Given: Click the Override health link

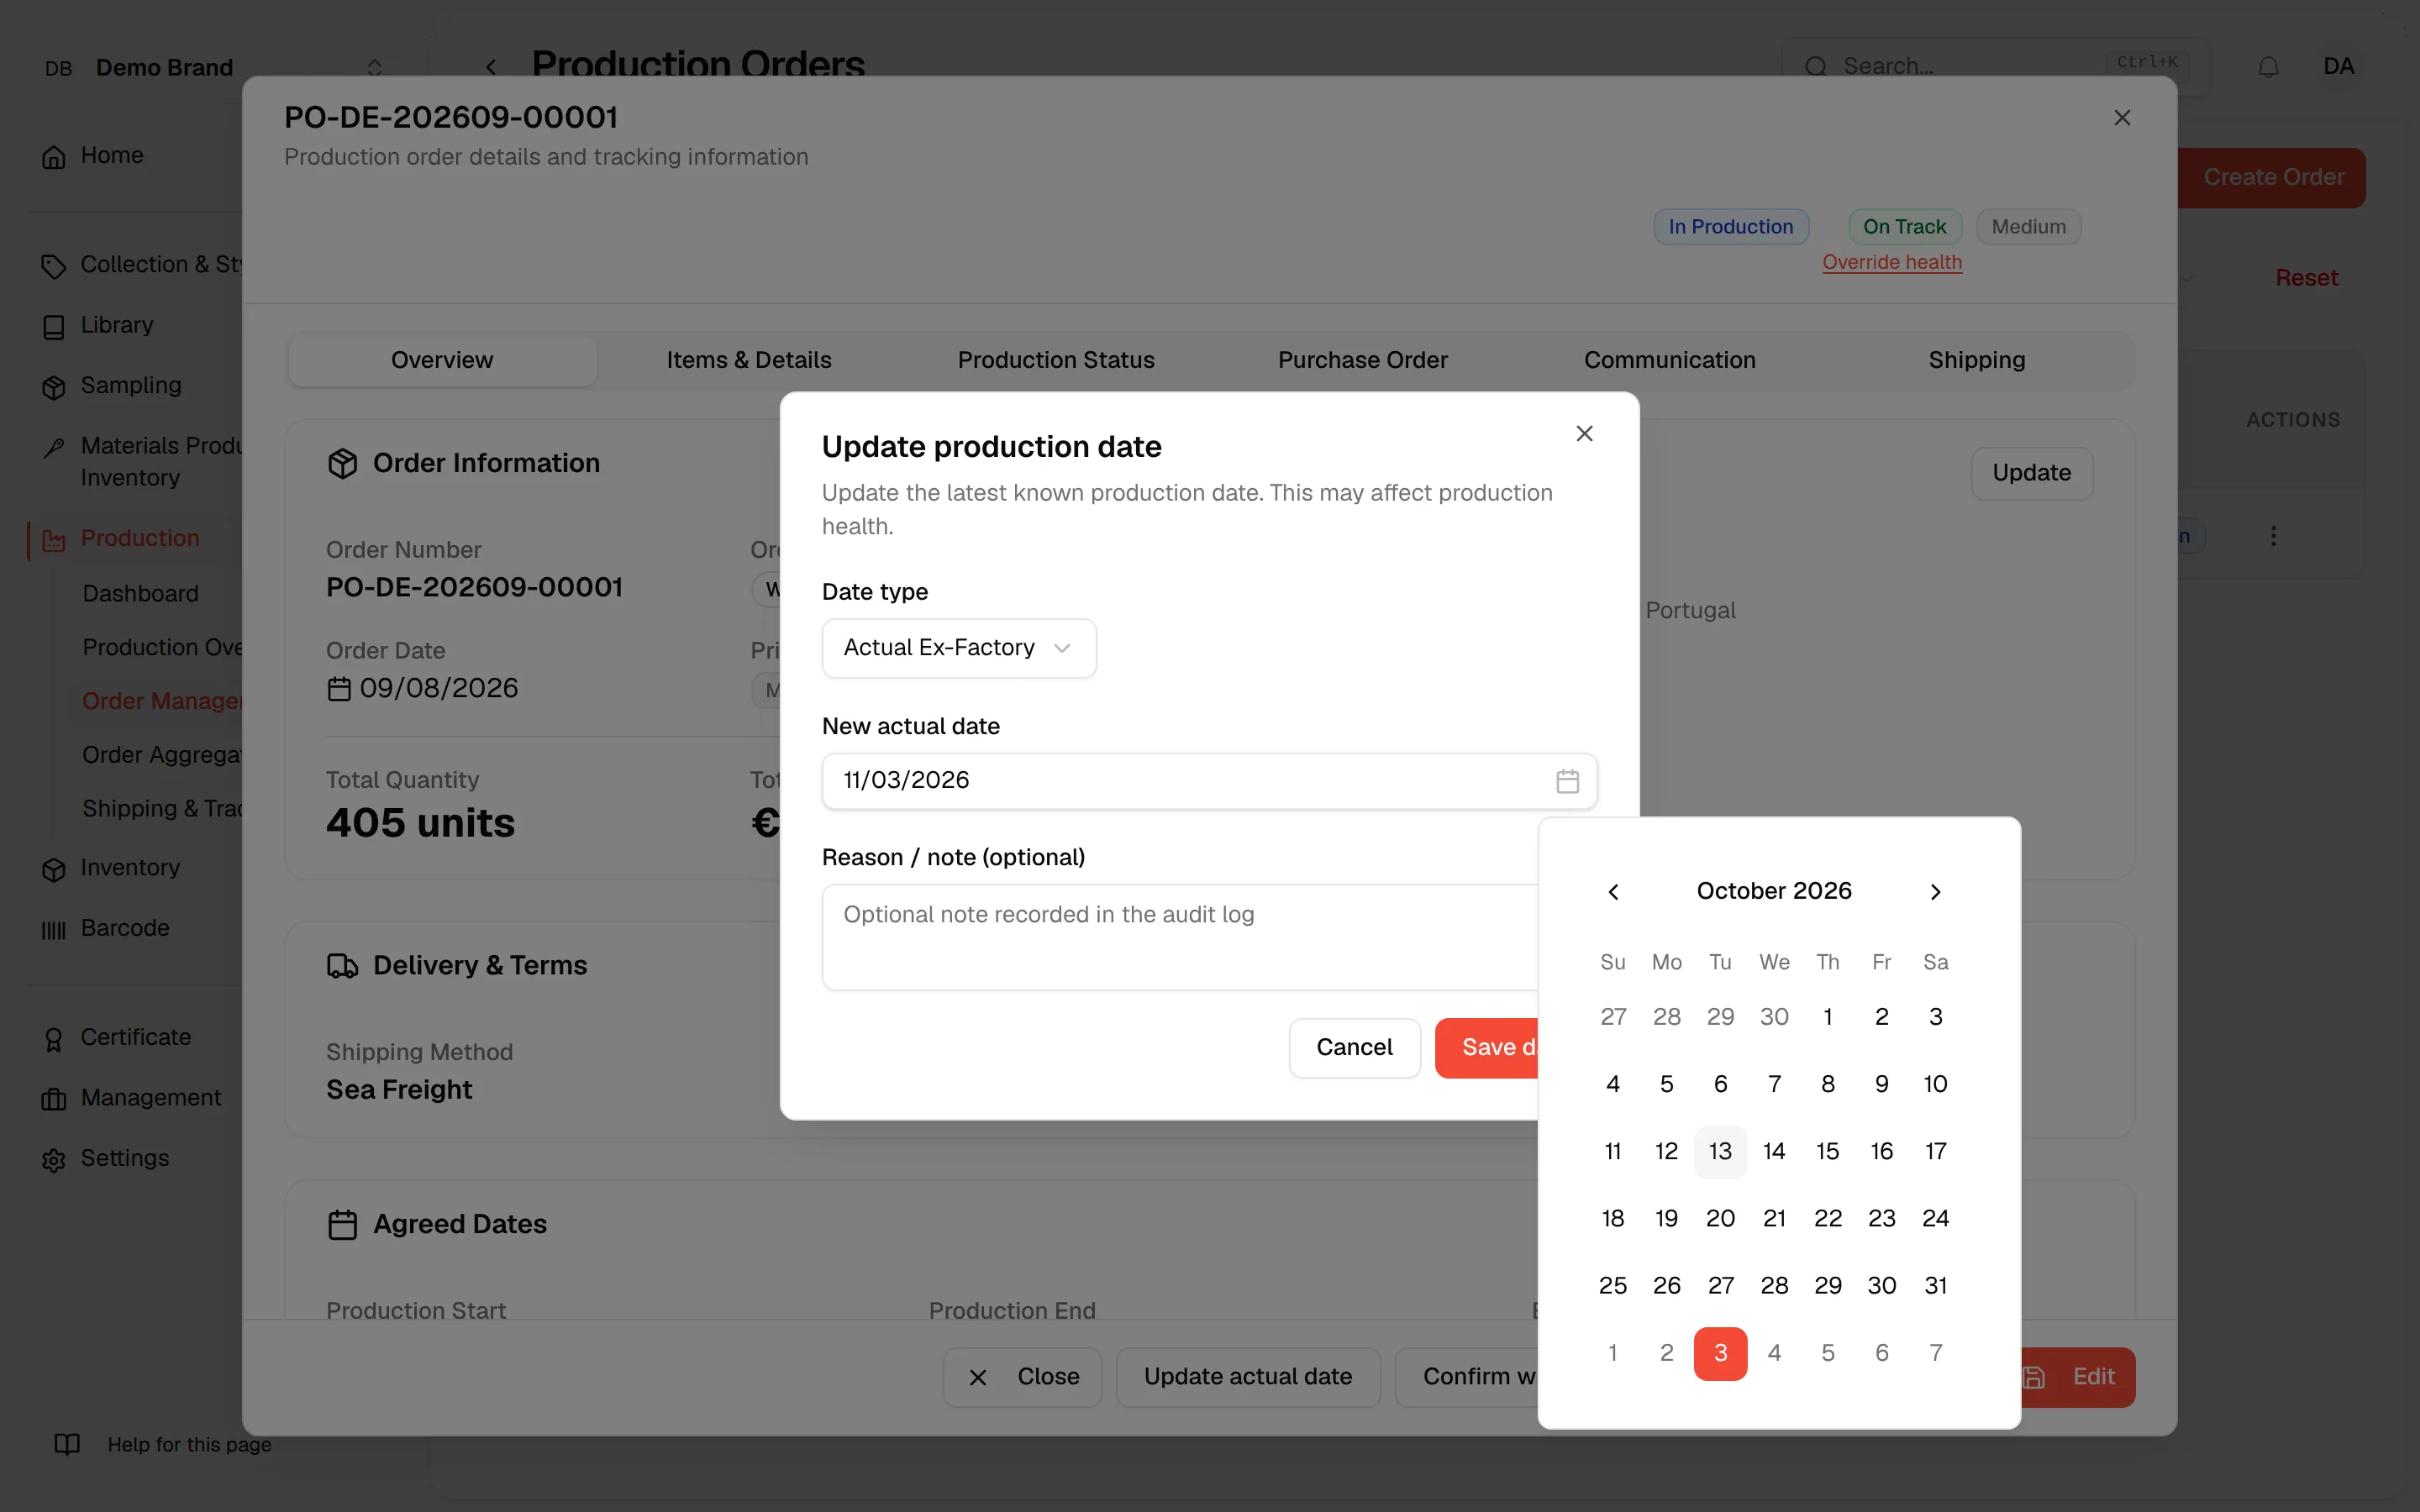Looking at the screenshot, I should (x=1891, y=262).
